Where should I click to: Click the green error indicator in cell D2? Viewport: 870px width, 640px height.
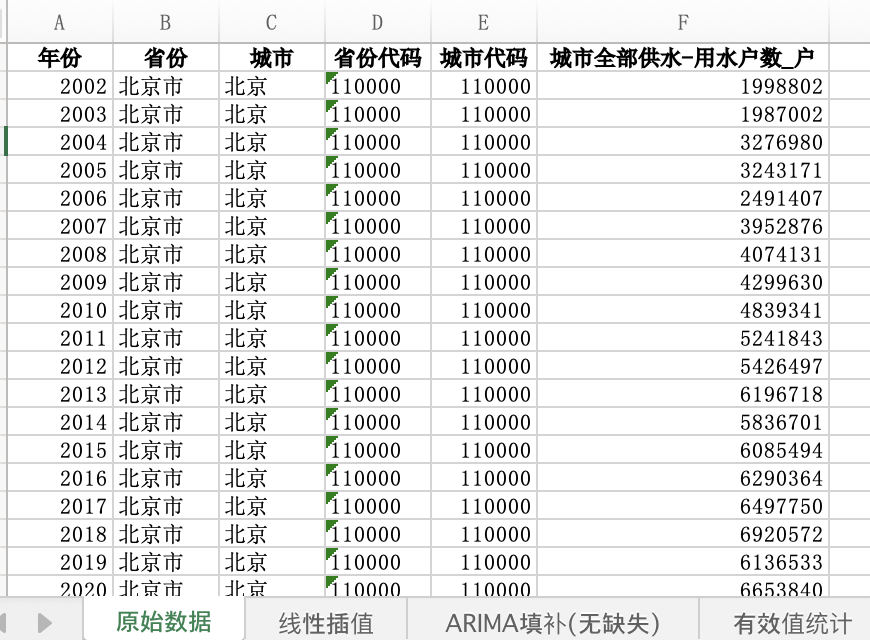(x=331, y=76)
